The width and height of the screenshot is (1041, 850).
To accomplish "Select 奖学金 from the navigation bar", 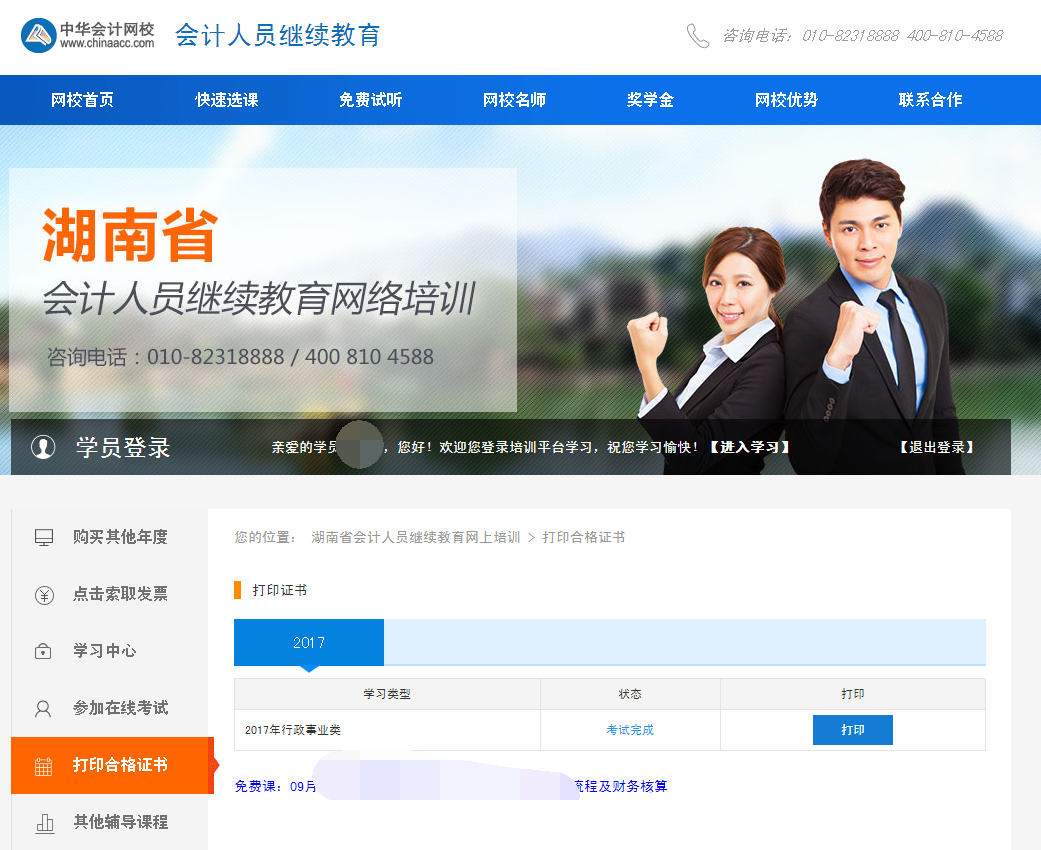I will [x=650, y=100].
